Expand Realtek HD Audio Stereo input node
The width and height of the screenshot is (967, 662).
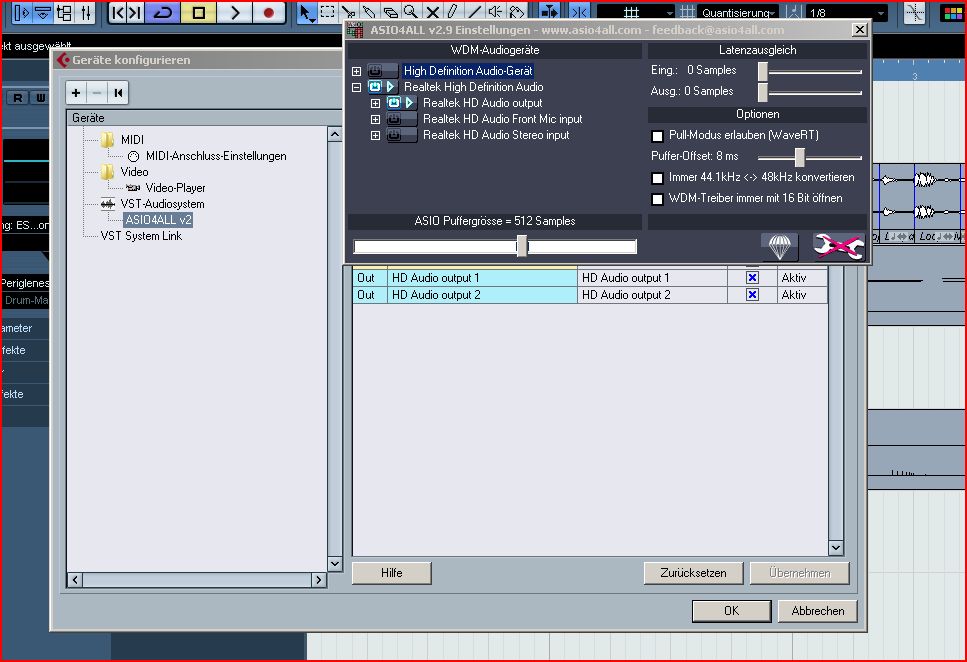click(x=375, y=135)
